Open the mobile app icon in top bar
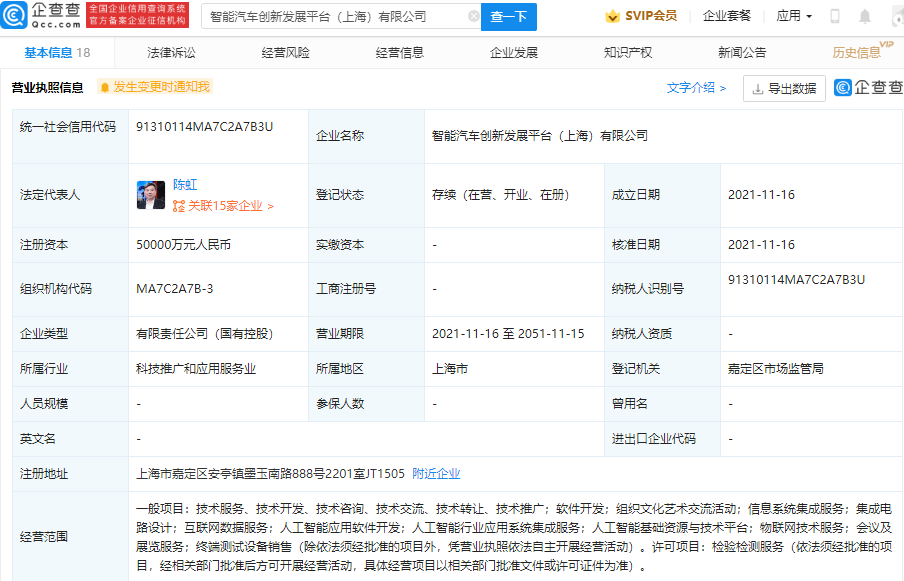 pyautogui.click(x=834, y=17)
